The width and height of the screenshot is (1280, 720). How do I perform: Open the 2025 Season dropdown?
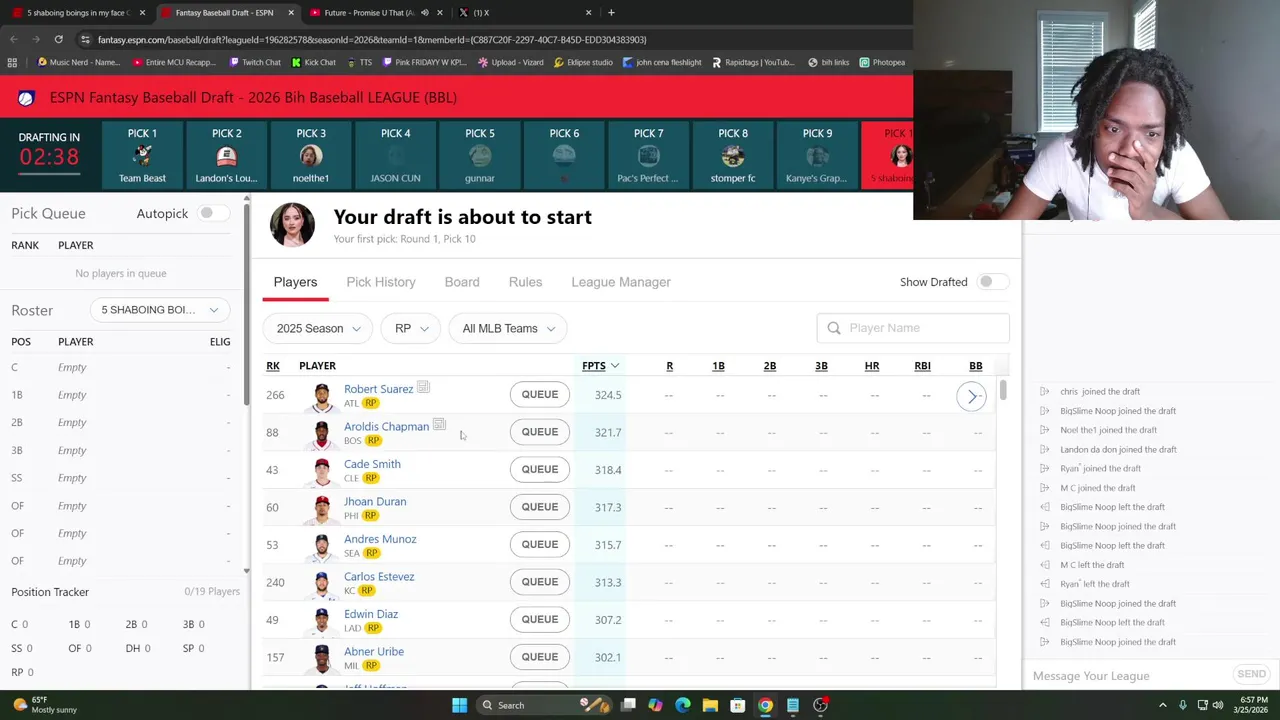[x=318, y=328]
